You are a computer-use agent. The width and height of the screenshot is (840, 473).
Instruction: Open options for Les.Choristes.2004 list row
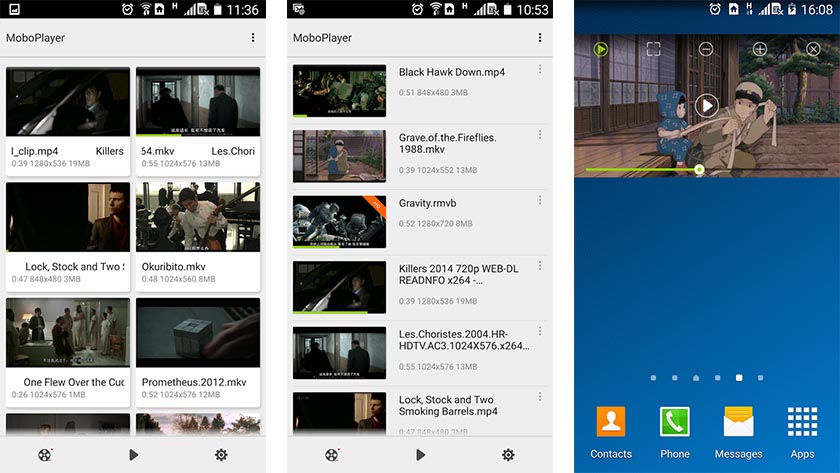click(x=540, y=332)
